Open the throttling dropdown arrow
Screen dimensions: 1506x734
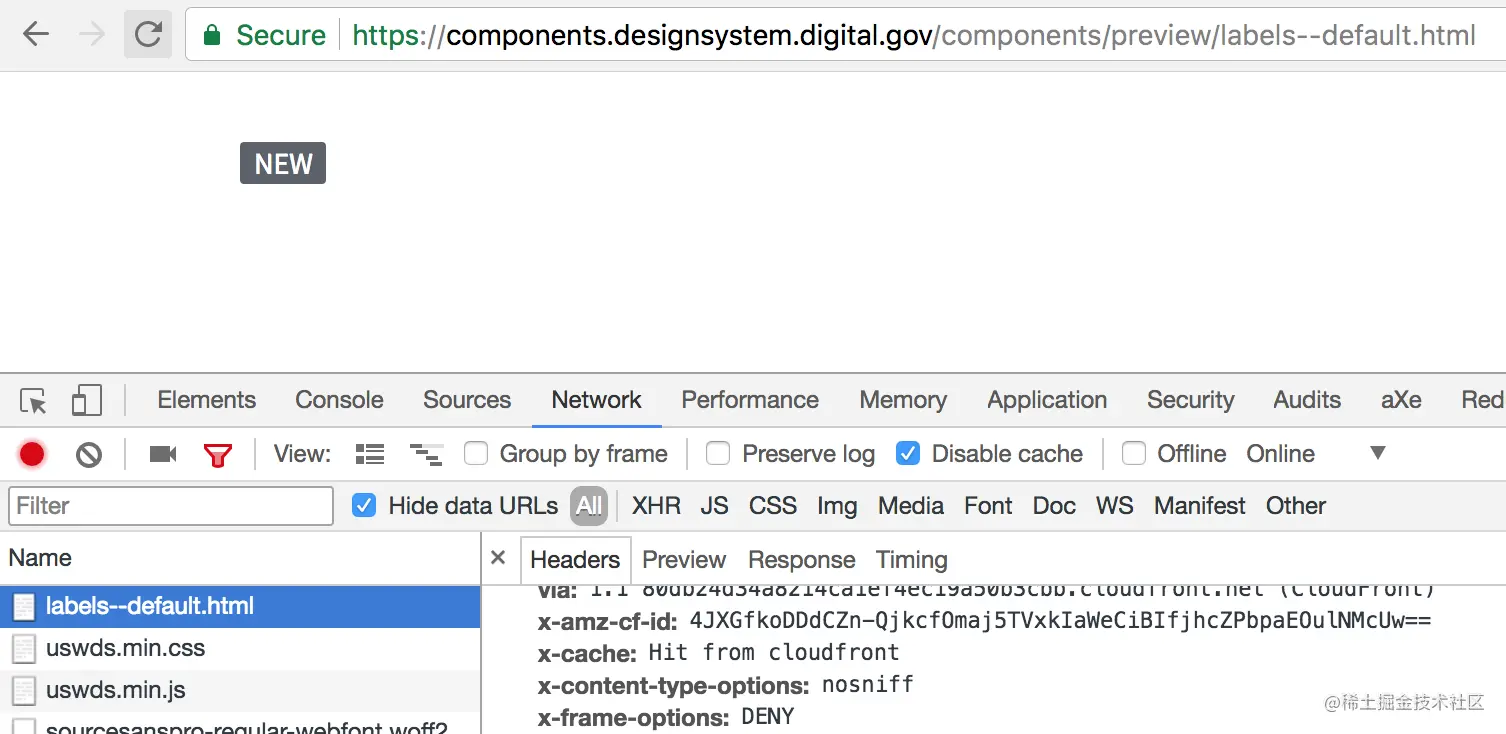click(x=1378, y=453)
